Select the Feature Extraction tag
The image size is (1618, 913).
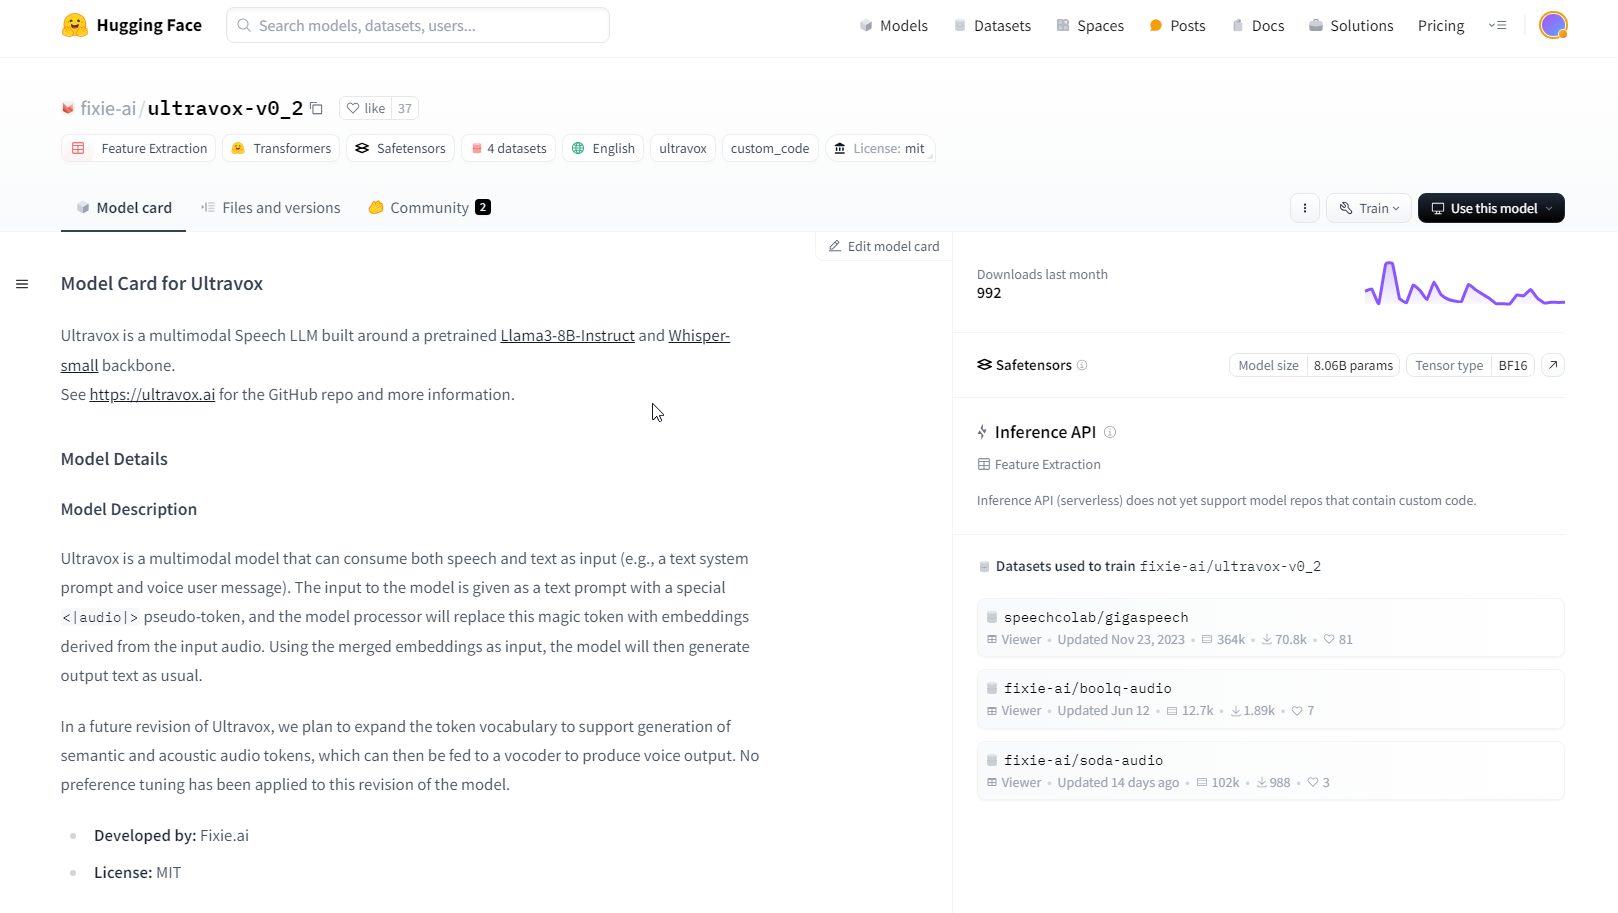(138, 148)
